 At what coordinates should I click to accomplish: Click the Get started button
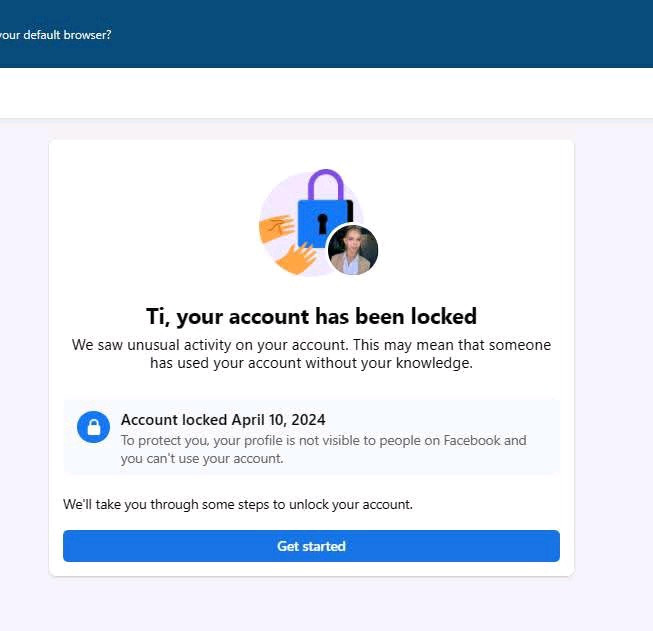[311, 546]
